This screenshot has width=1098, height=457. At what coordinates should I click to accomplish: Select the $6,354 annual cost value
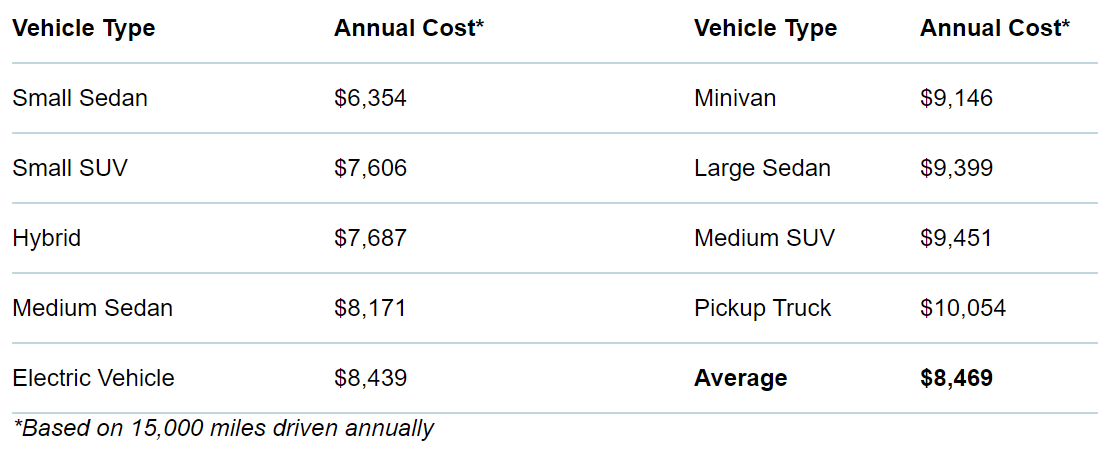pyautogui.click(x=370, y=98)
